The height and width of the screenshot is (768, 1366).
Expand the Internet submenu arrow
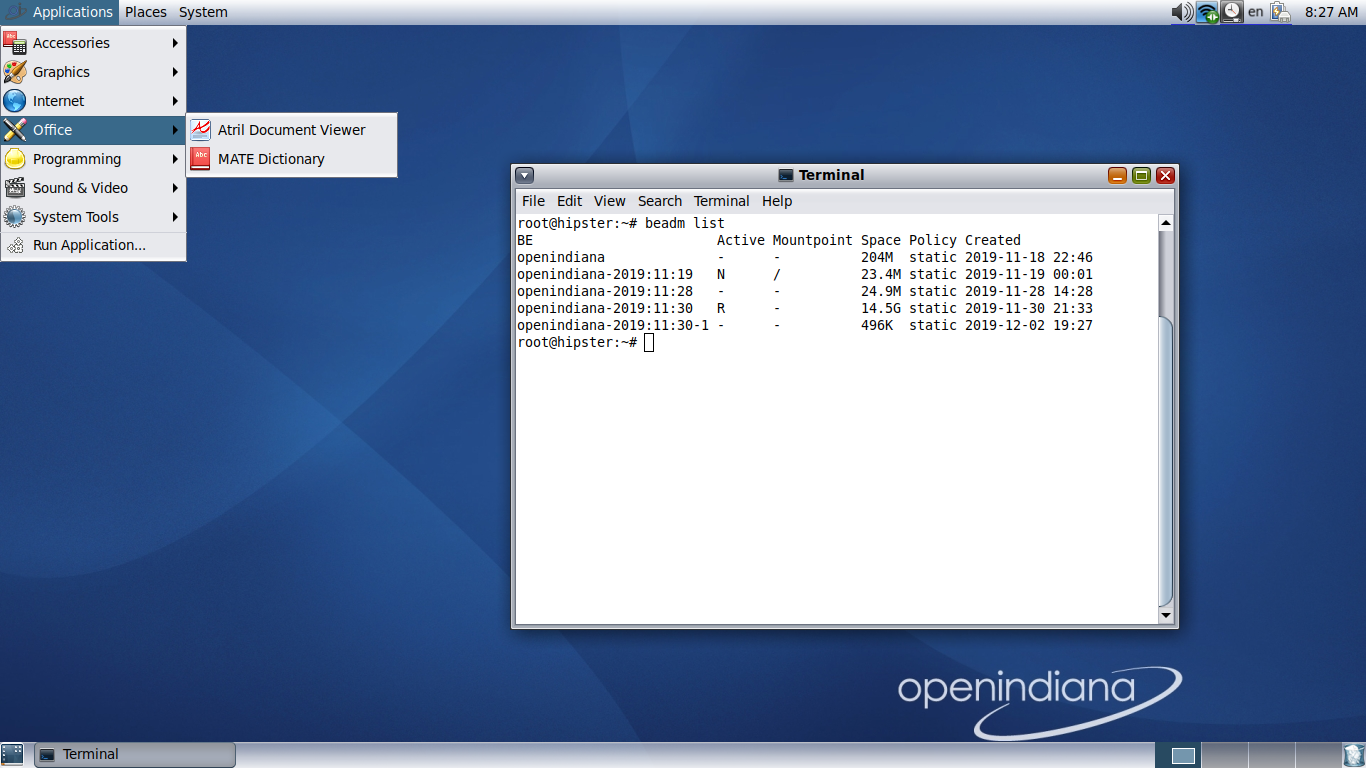click(175, 101)
